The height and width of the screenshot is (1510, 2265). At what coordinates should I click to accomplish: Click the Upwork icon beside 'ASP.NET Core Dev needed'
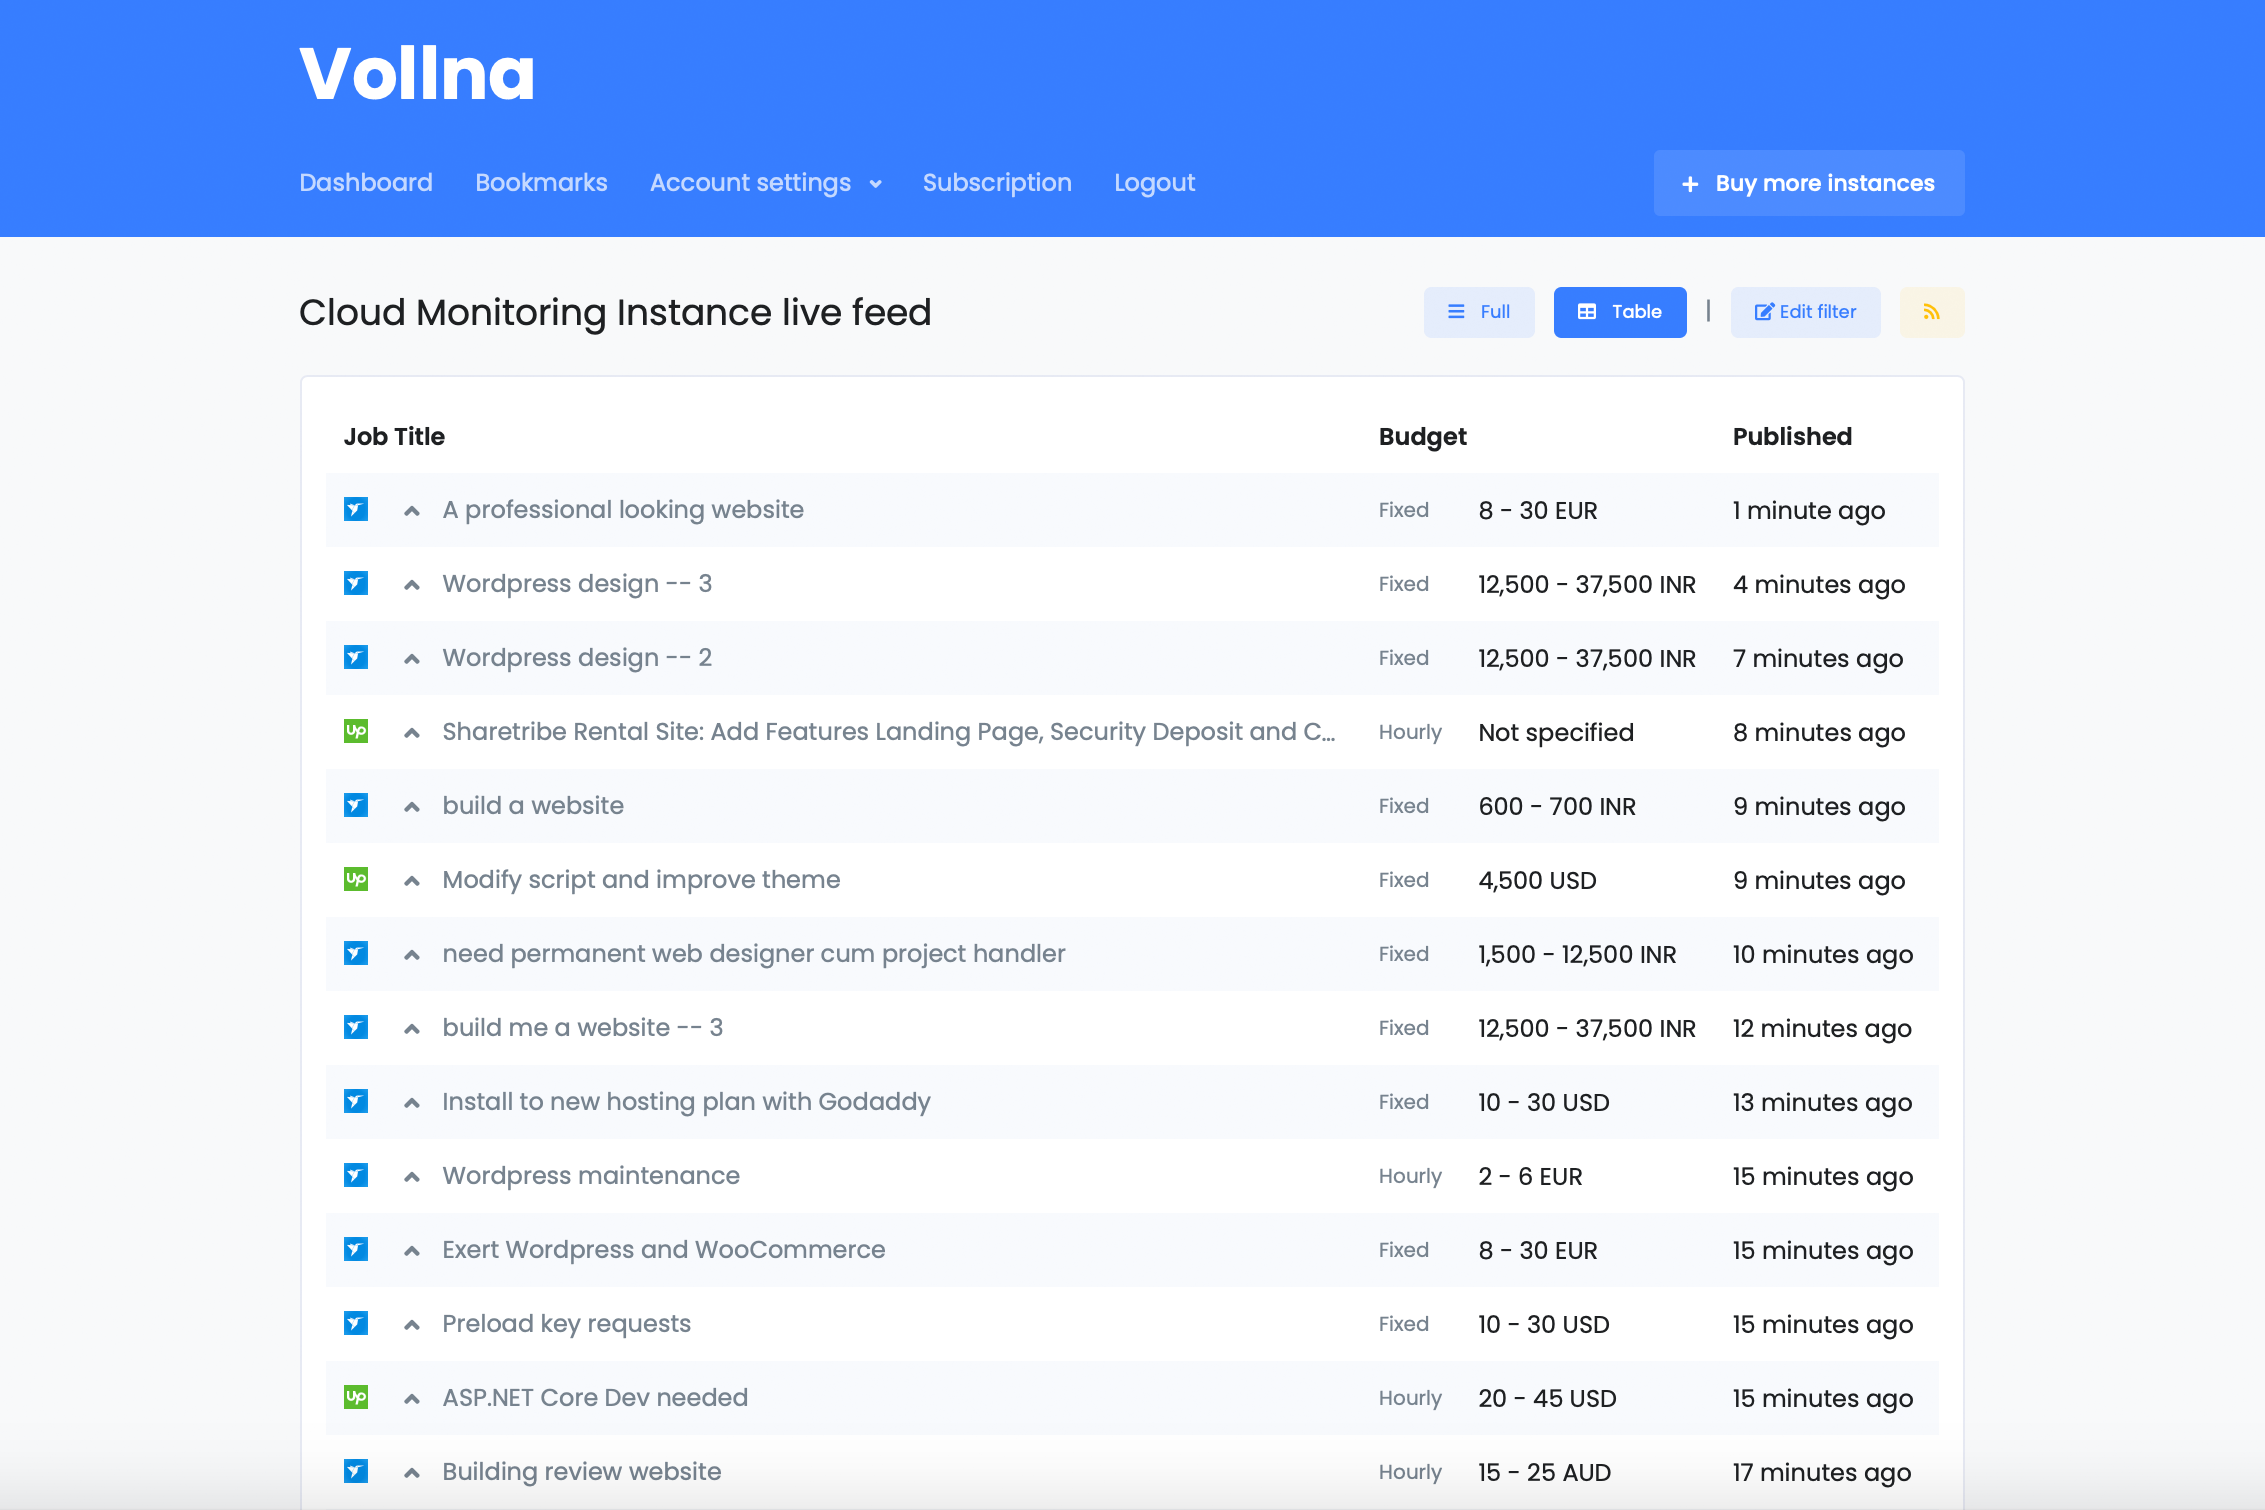[x=356, y=1398]
